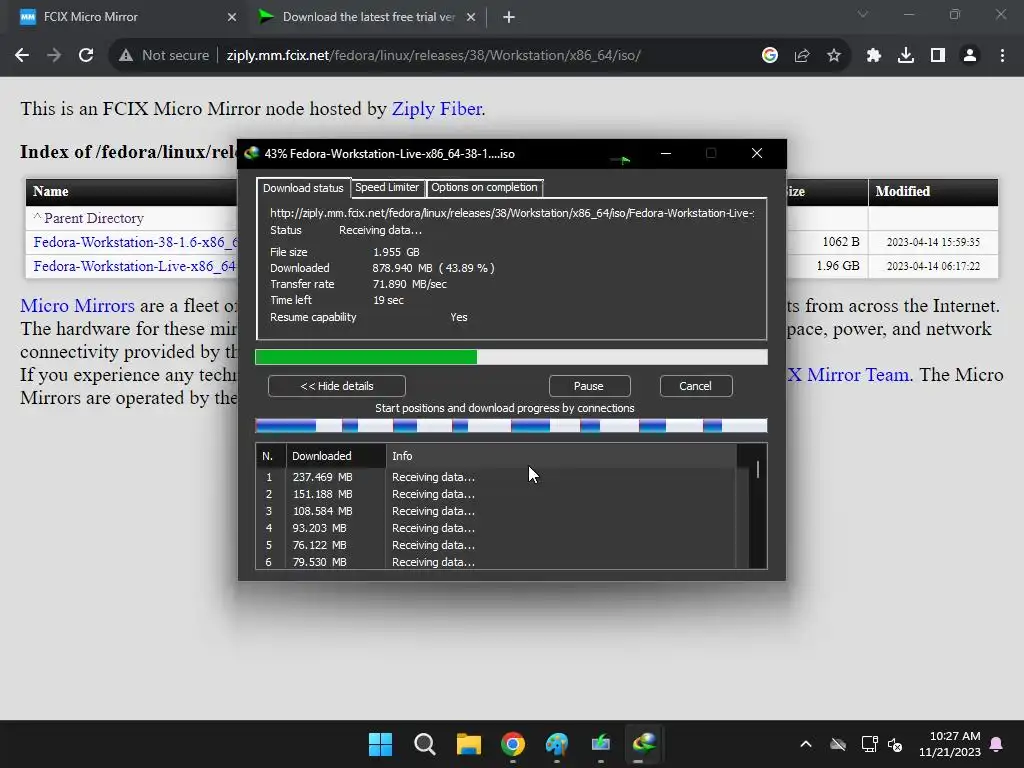Go back to the previous page in Chrome
The image size is (1024, 768).
pos(22,56)
